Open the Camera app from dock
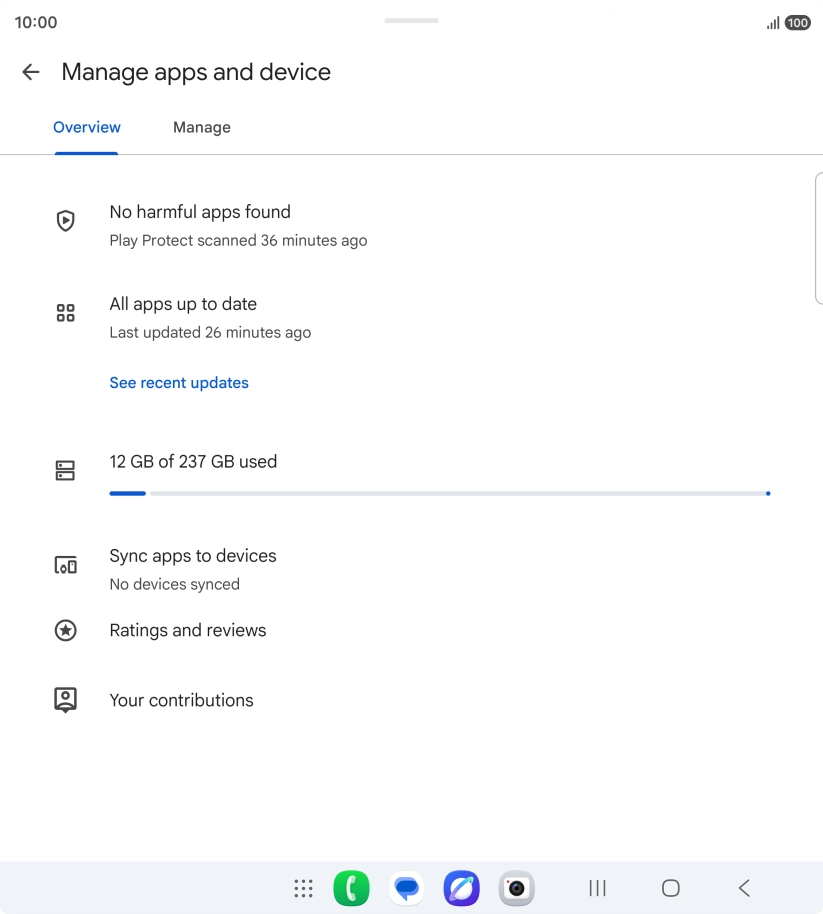This screenshot has height=914, width=823. tap(516, 888)
